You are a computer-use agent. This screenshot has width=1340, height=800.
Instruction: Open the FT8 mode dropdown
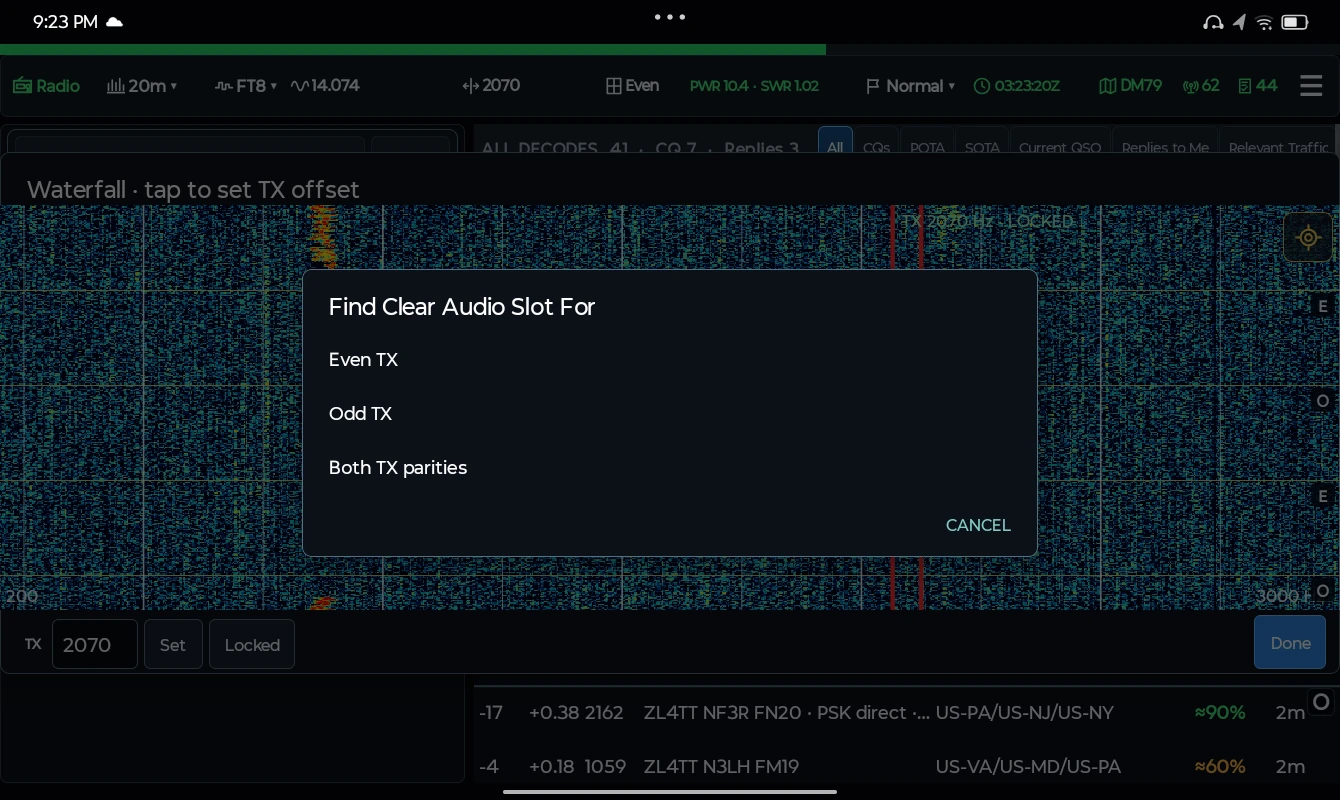pos(246,86)
